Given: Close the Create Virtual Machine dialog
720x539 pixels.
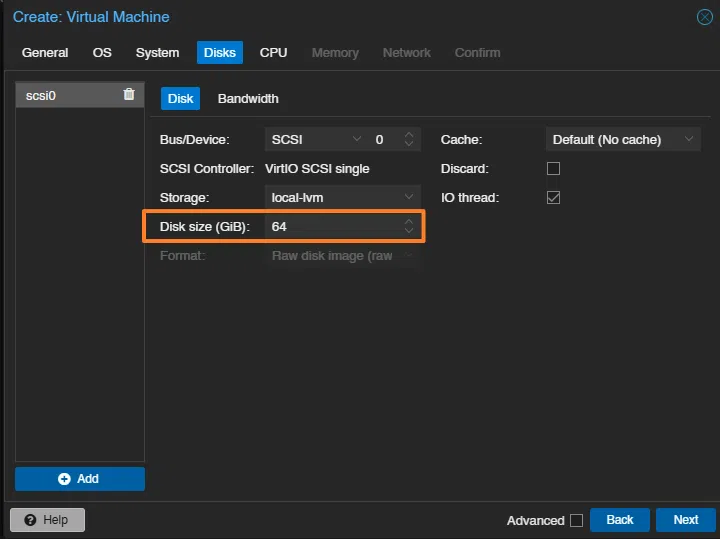Looking at the screenshot, I should (704, 17).
